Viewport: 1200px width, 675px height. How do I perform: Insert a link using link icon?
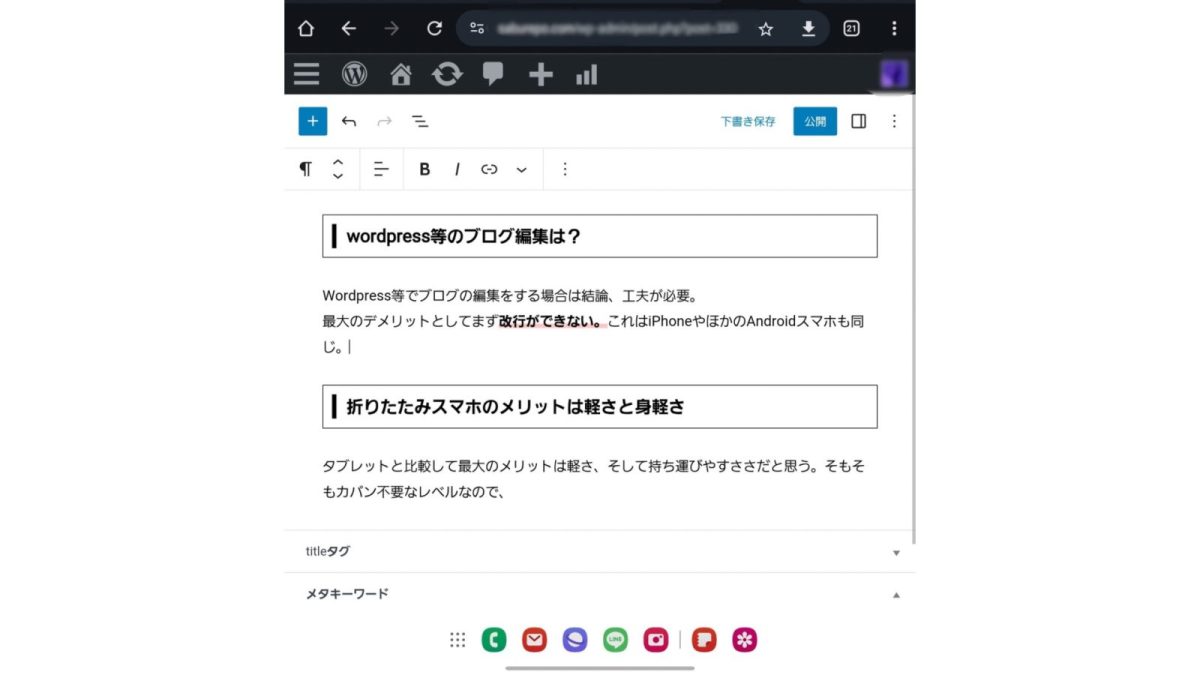tap(489, 169)
